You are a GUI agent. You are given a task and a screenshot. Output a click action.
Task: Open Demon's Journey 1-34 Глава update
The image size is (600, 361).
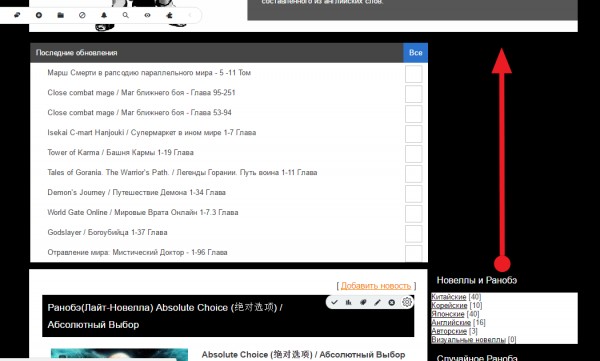pyautogui.click(x=137, y=193)
